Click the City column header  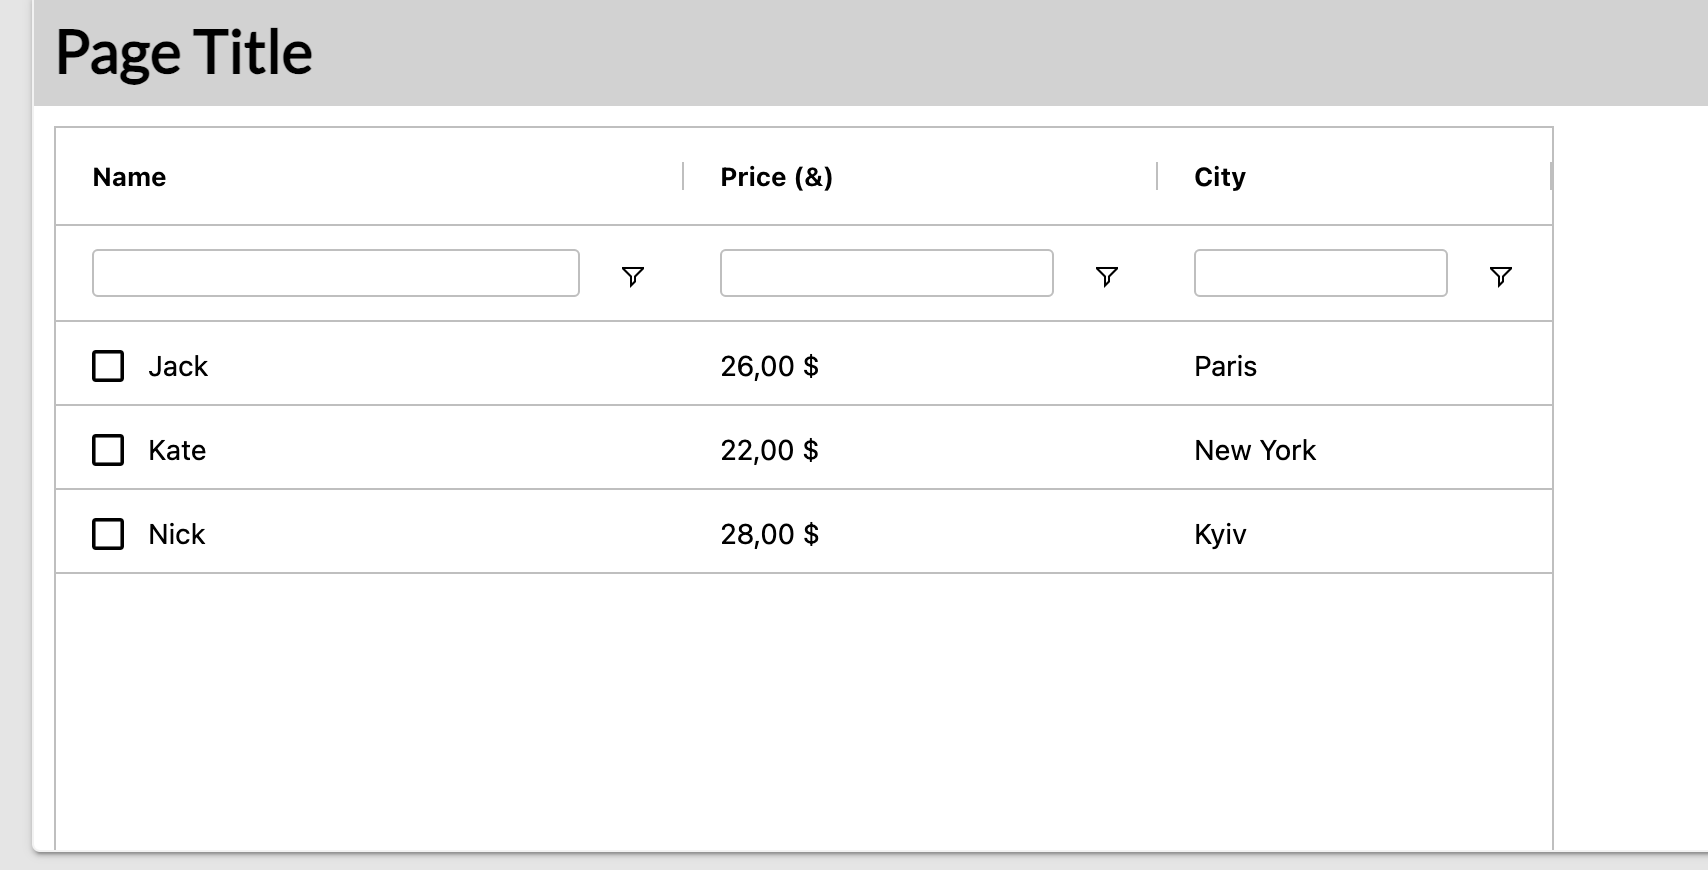(x=1220, y=177)
